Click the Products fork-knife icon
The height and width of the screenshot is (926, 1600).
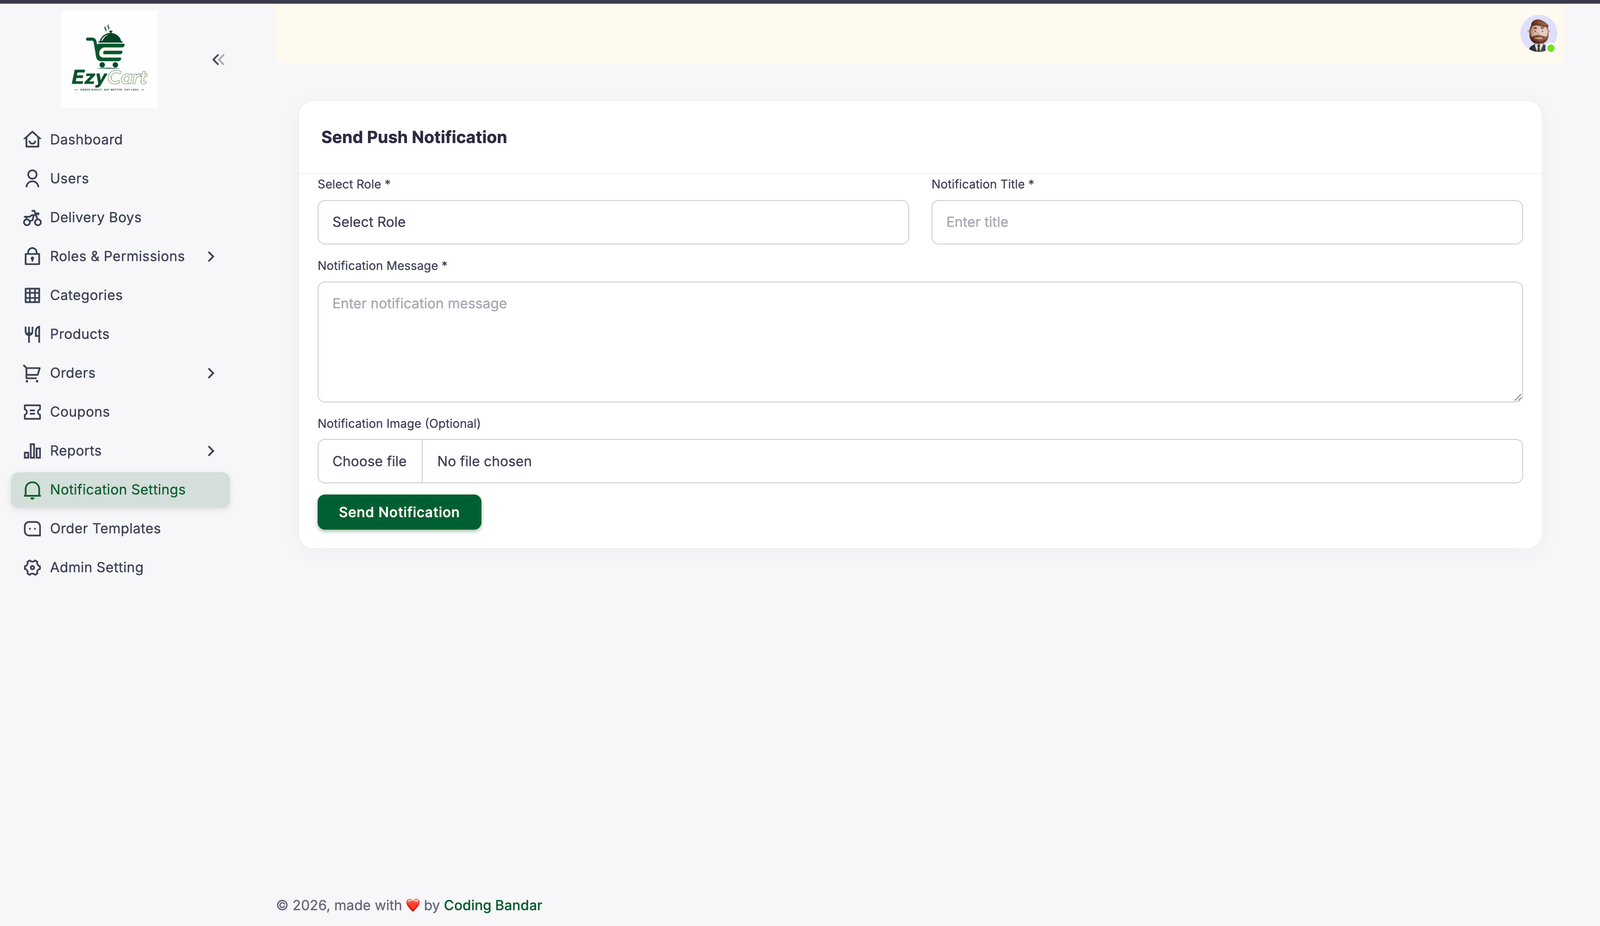pos(32,335)
